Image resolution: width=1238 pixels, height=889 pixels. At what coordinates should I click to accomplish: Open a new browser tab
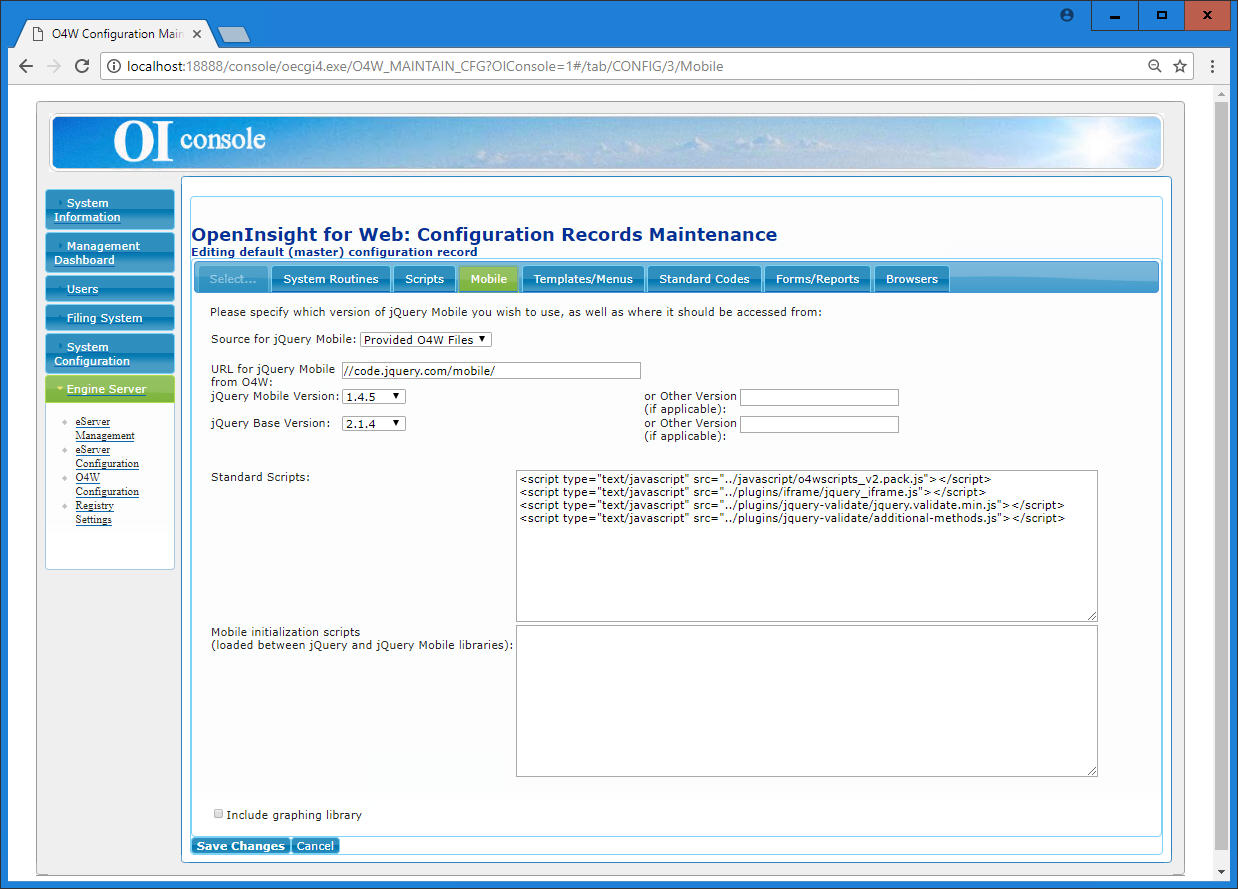233,35
